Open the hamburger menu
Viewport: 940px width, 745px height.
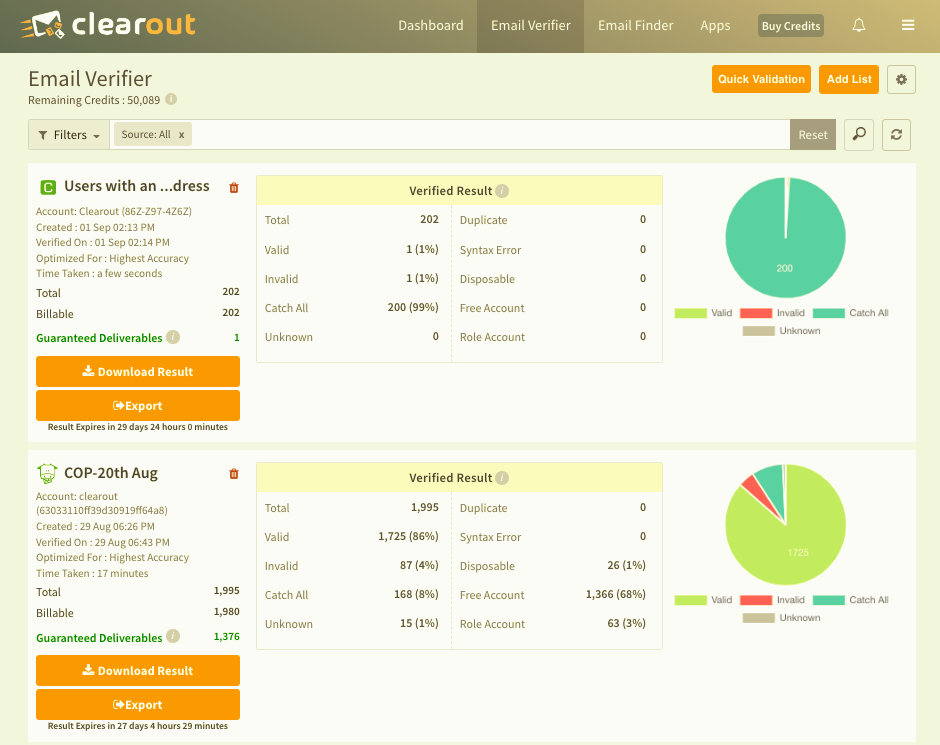click(908, 25)
